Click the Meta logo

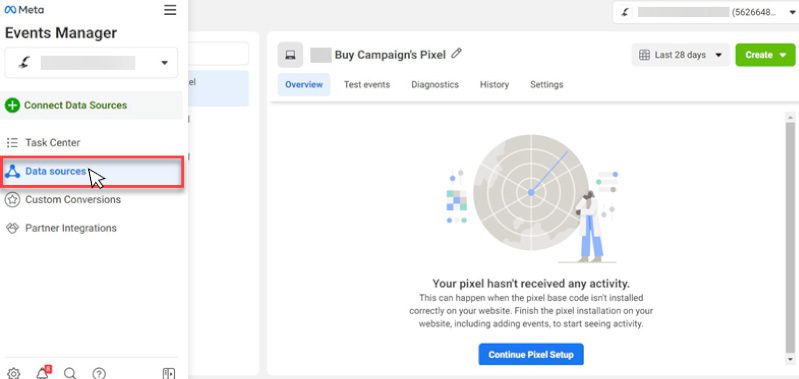pyautogui.click(x=24, y=10)
